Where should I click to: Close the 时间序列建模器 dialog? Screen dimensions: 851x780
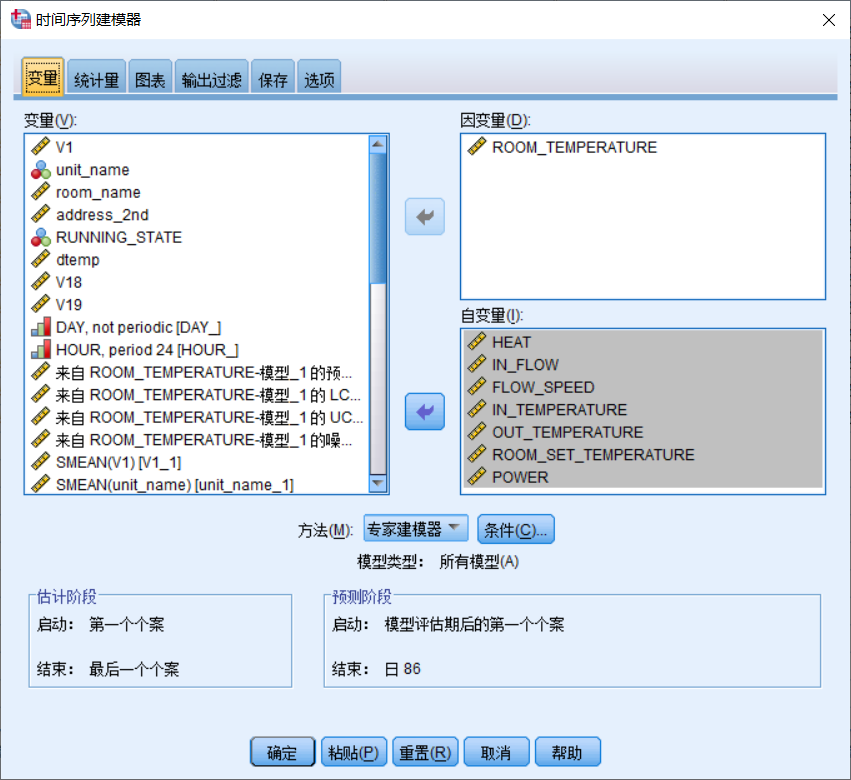828,20
